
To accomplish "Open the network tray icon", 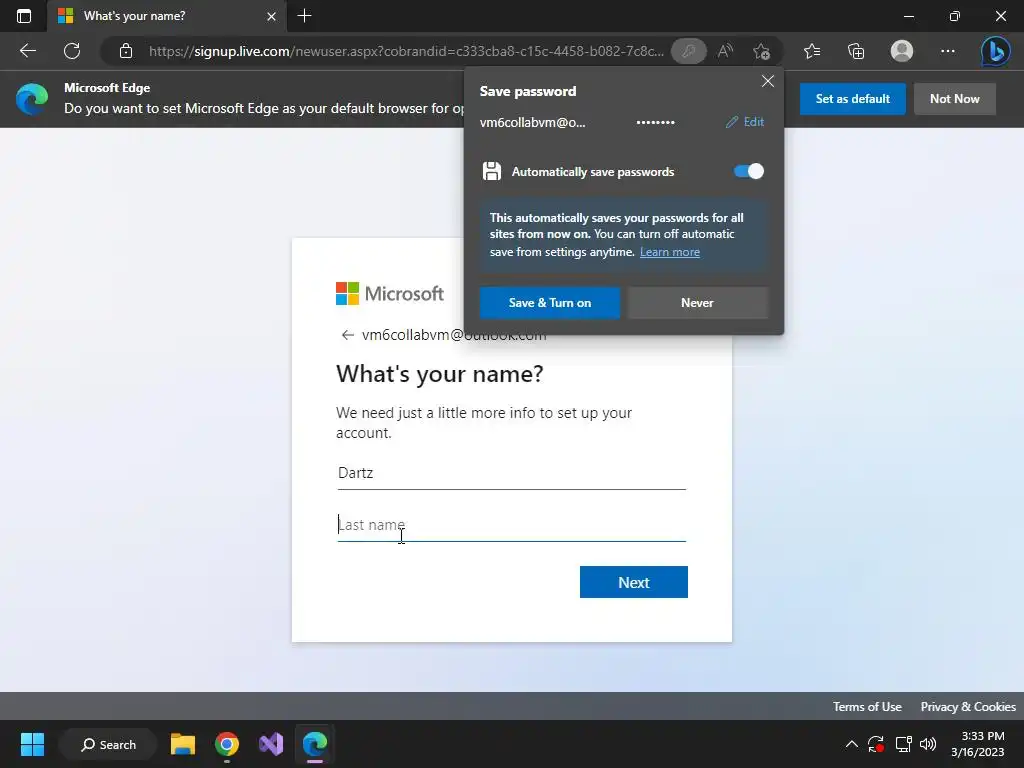I will point(903,744).
